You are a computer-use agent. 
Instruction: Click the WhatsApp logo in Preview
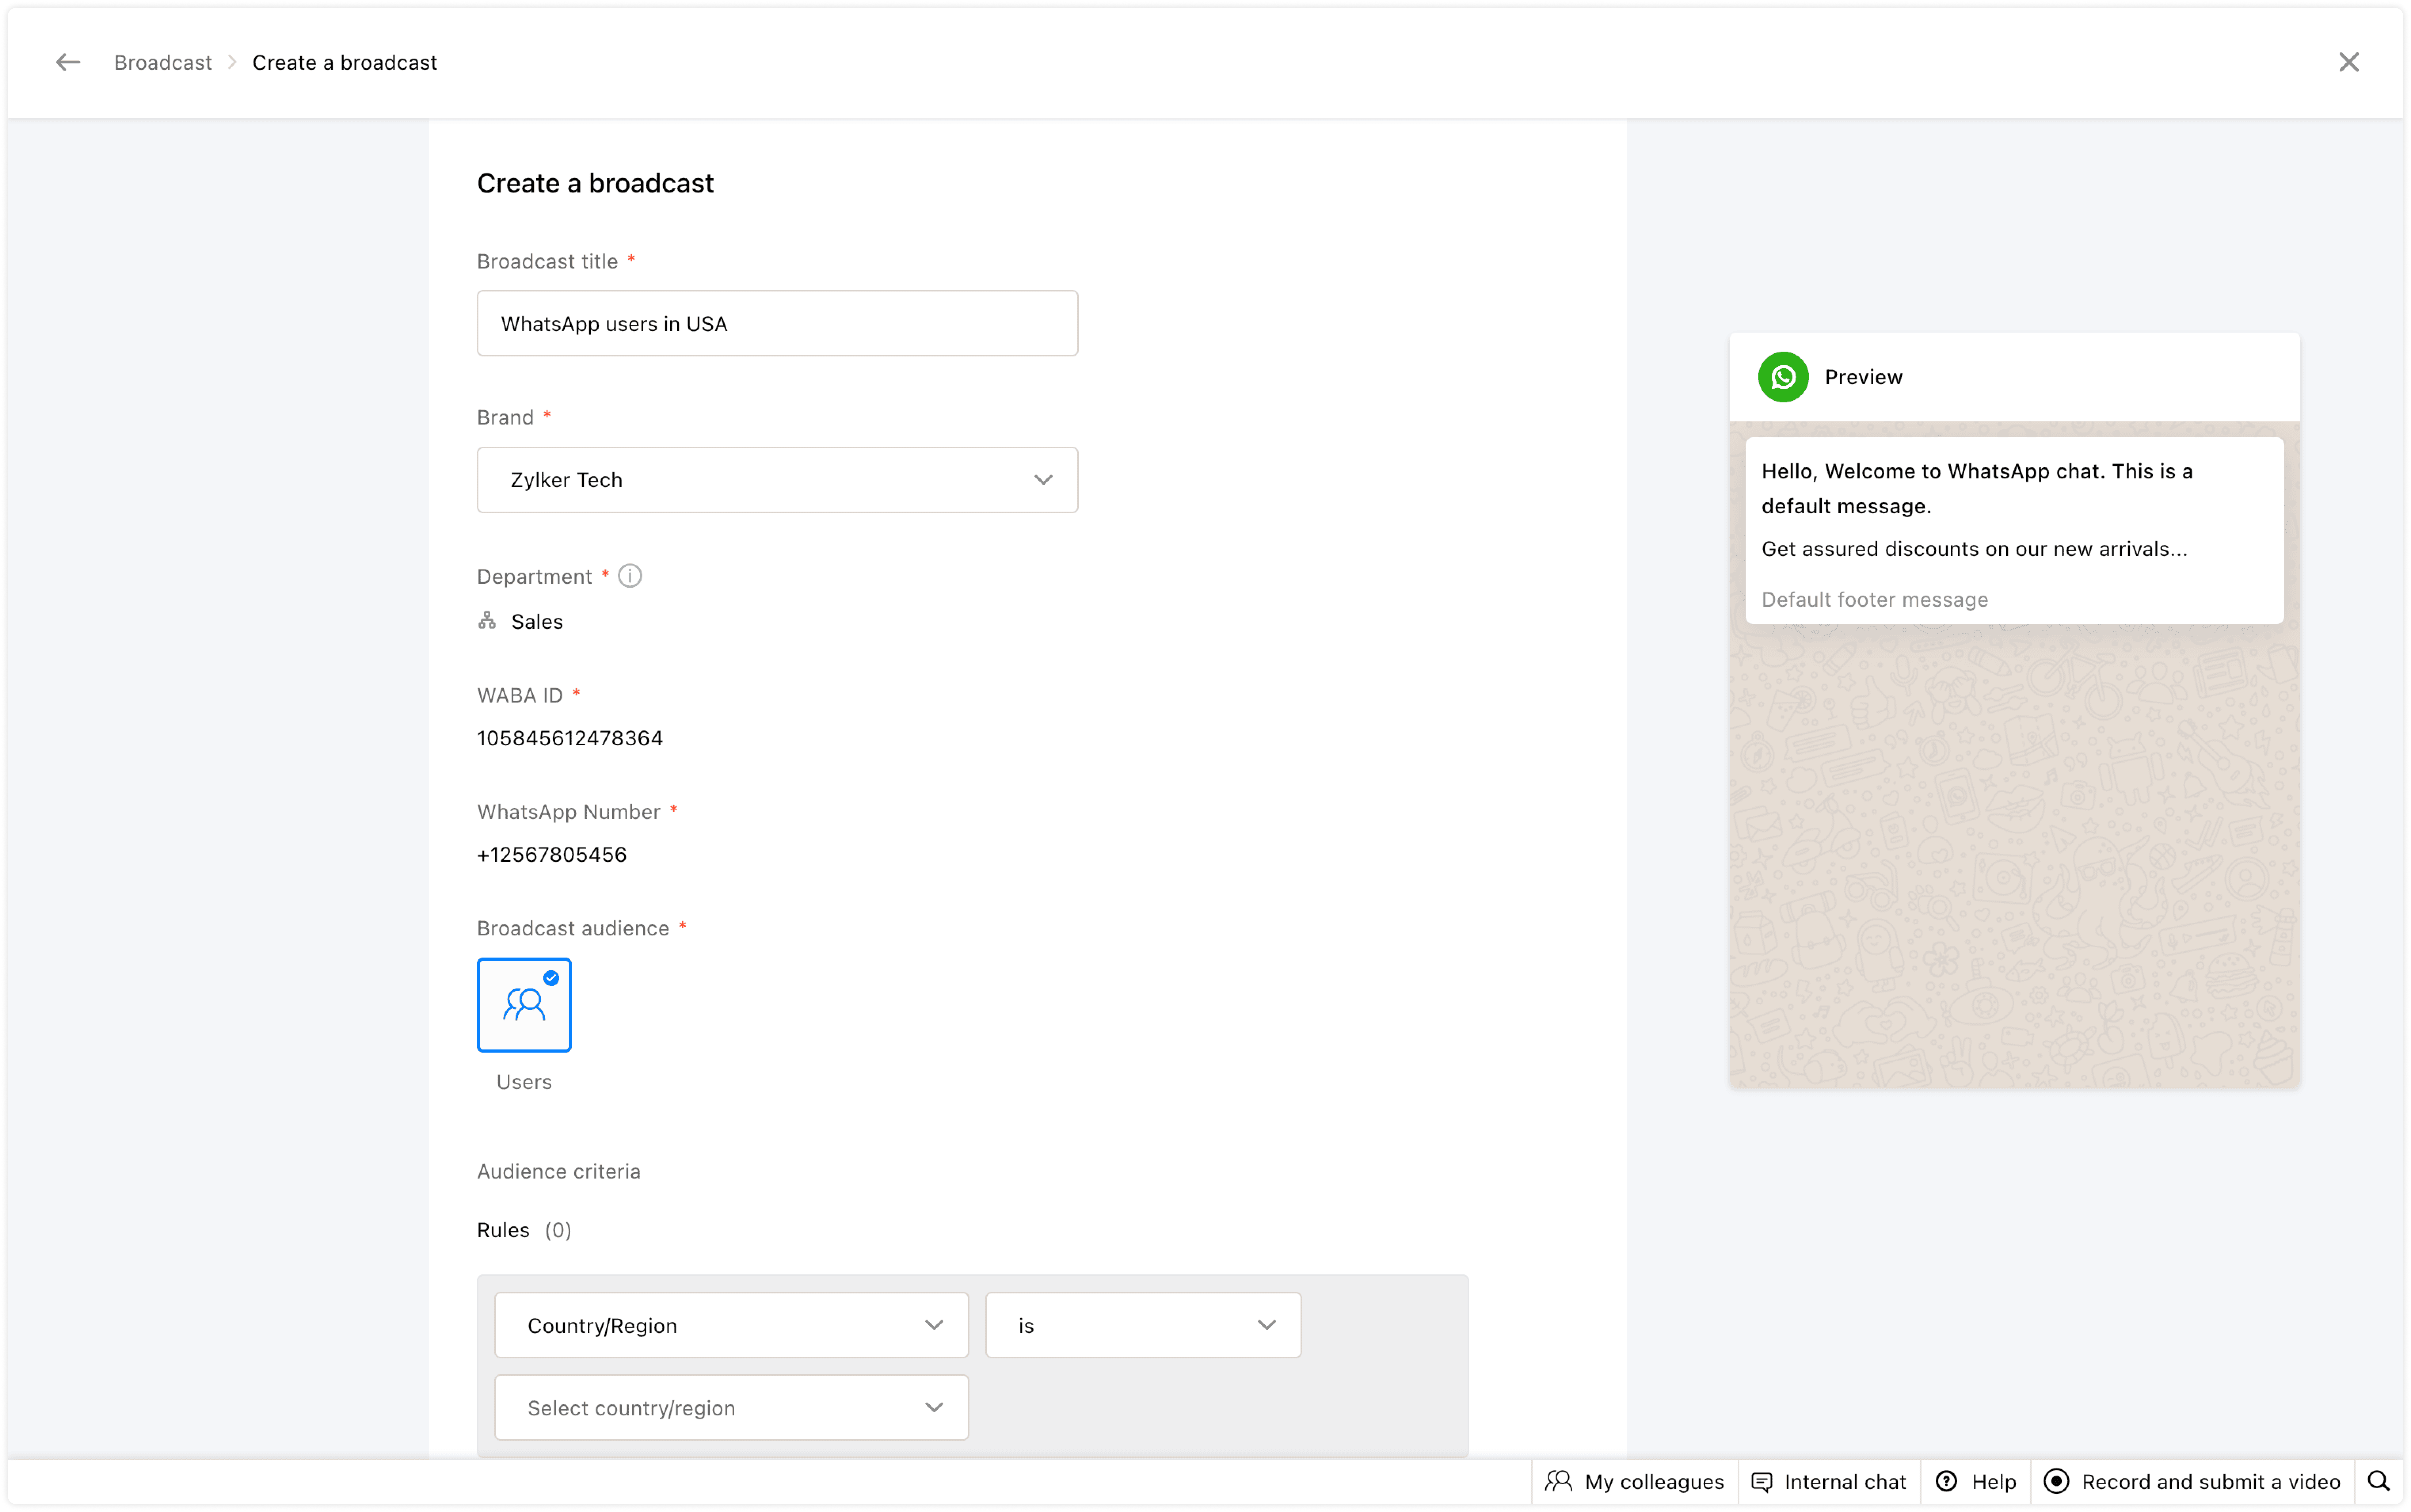click(1783, 377)
